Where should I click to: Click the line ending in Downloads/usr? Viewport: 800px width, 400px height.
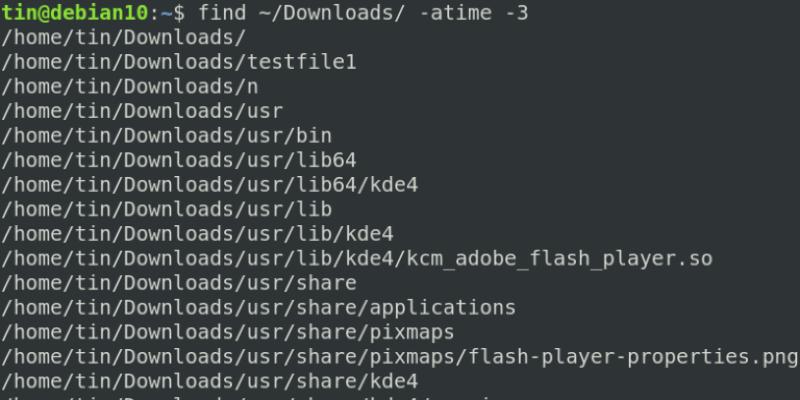pyautogui.click(x=142, y=110)
